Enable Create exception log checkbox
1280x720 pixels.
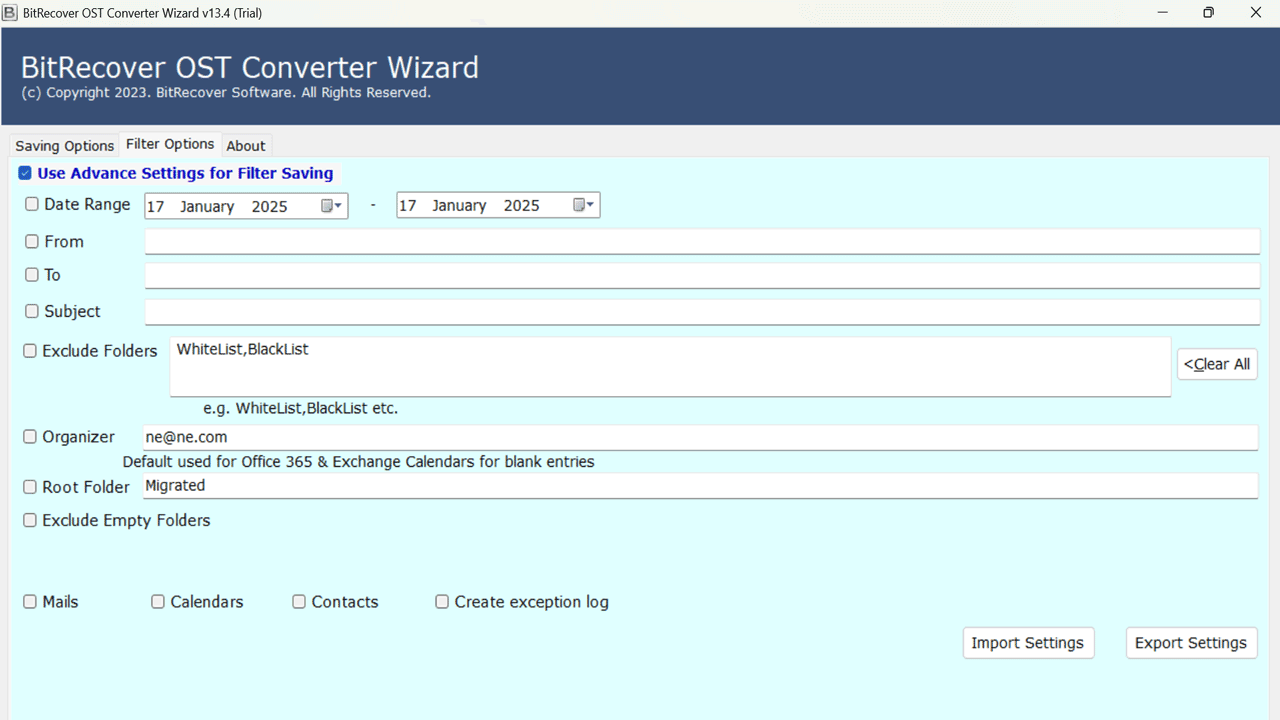click(442, 602)
